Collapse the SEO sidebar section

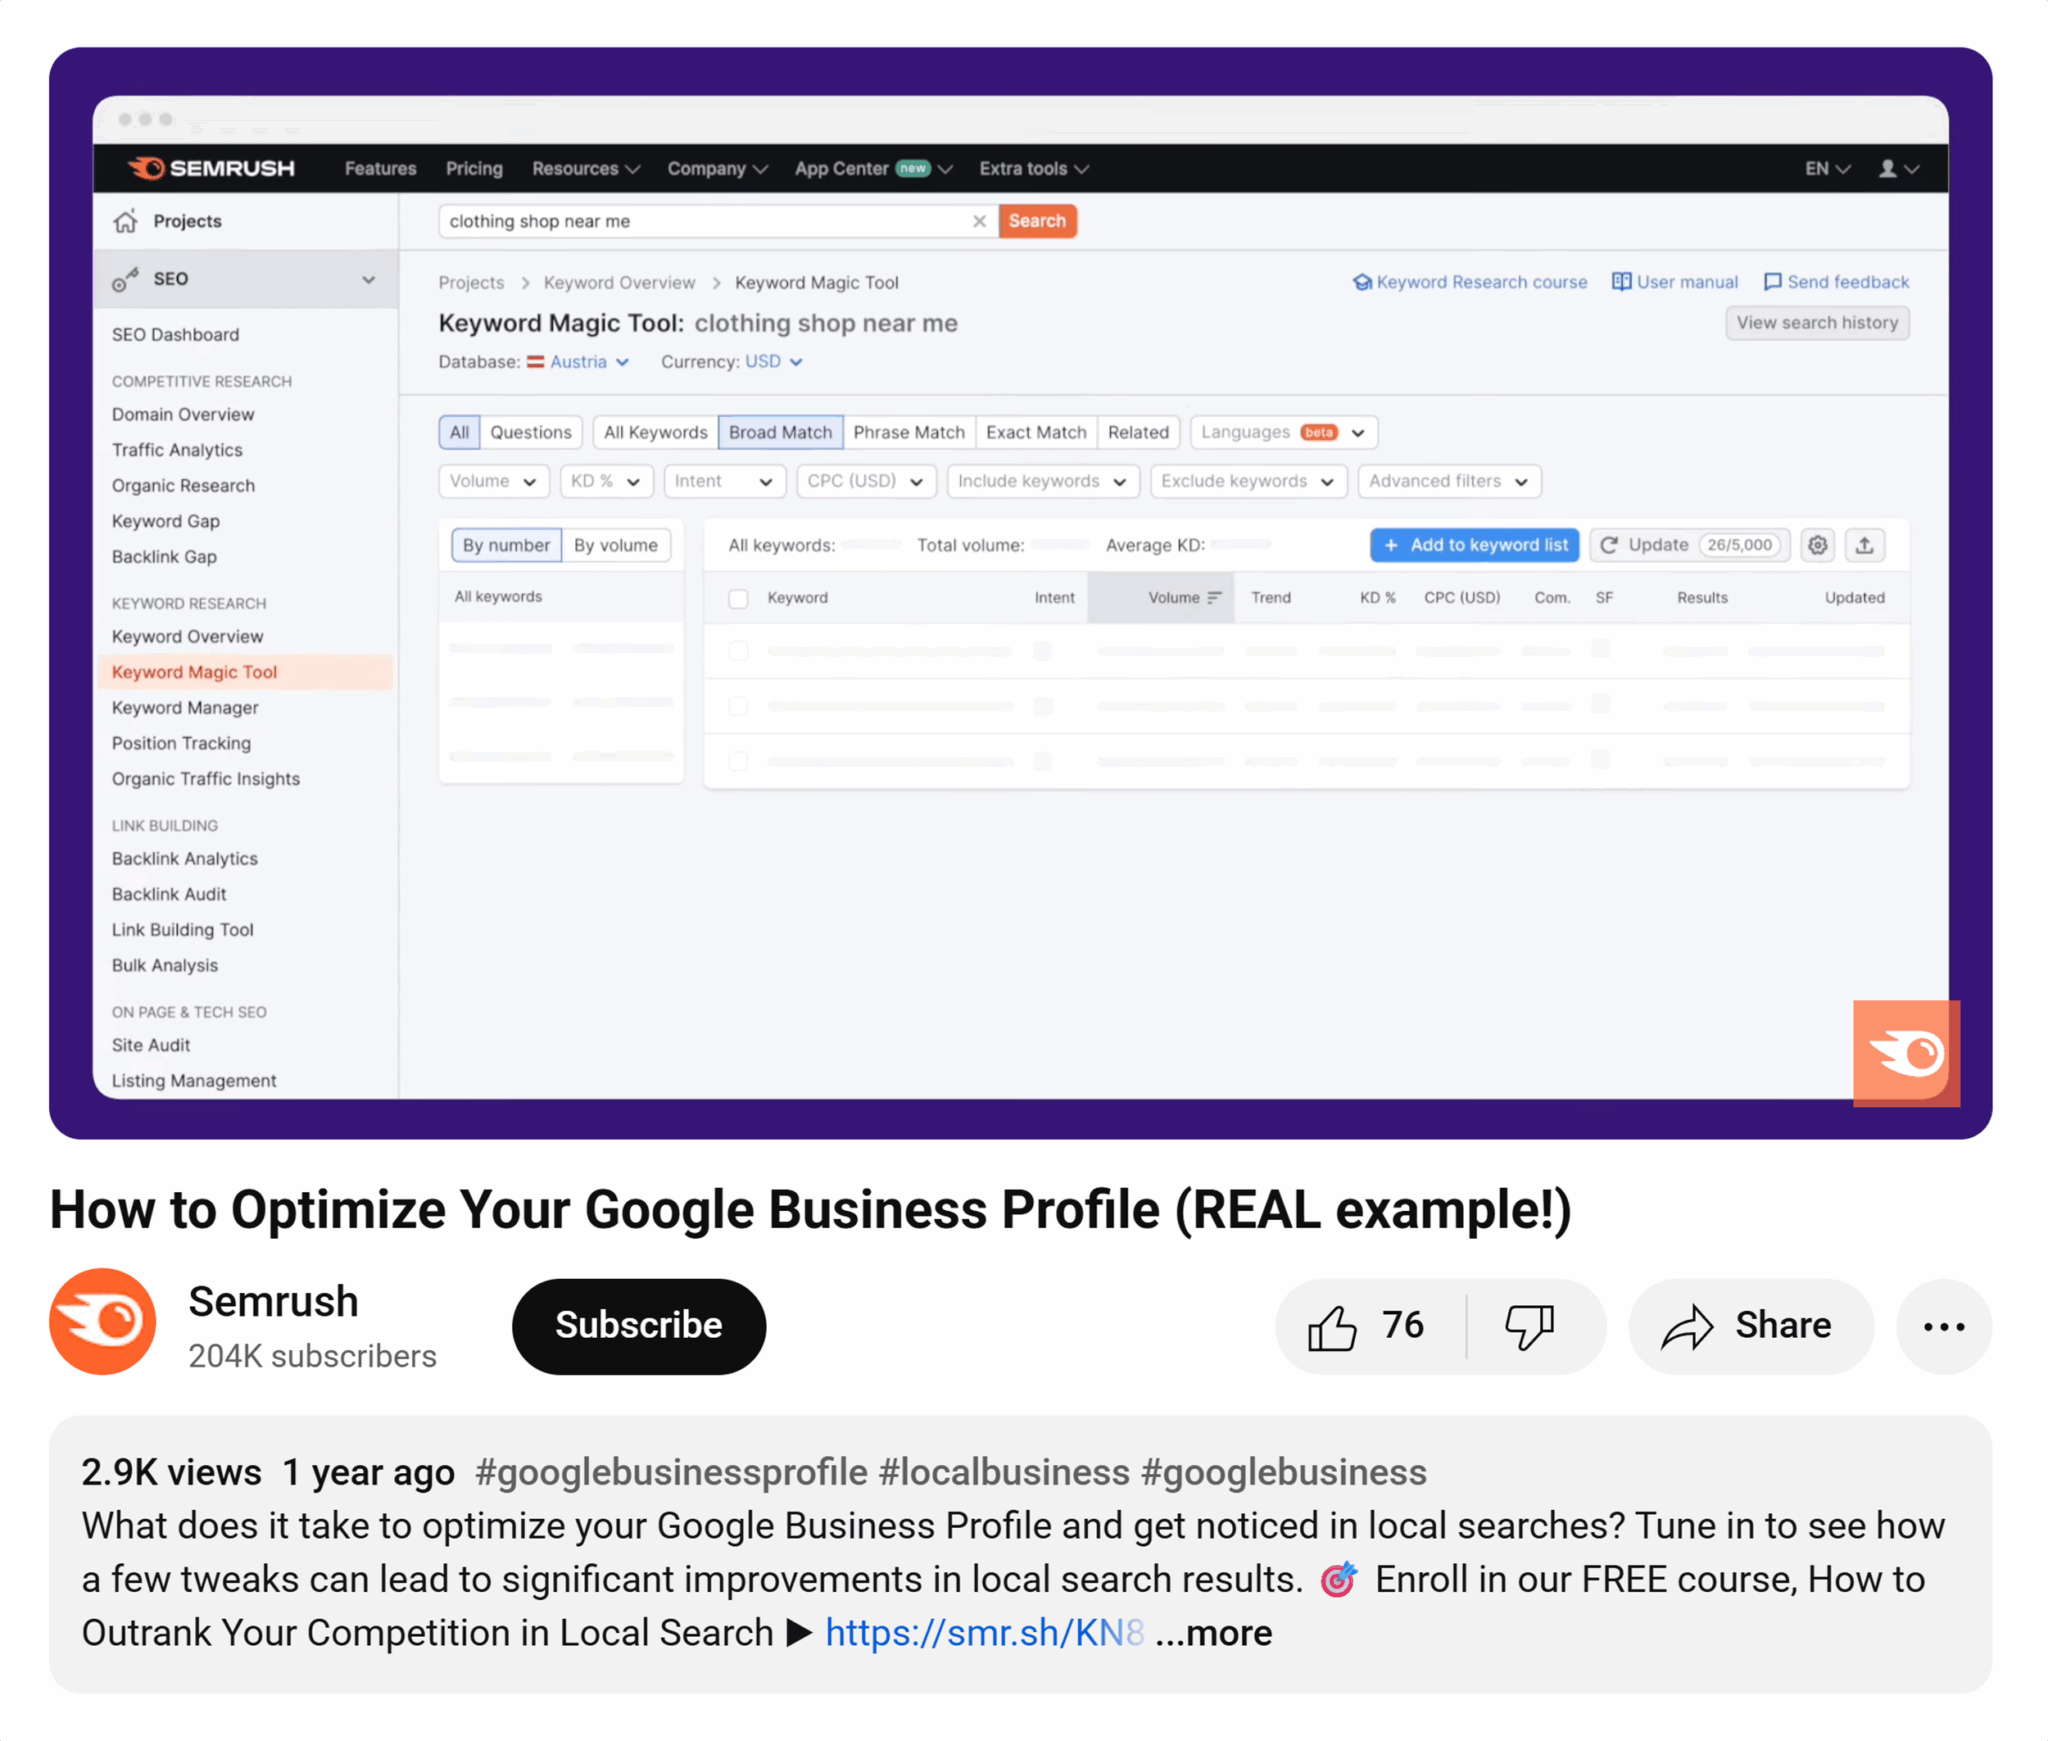pos(369,280)
